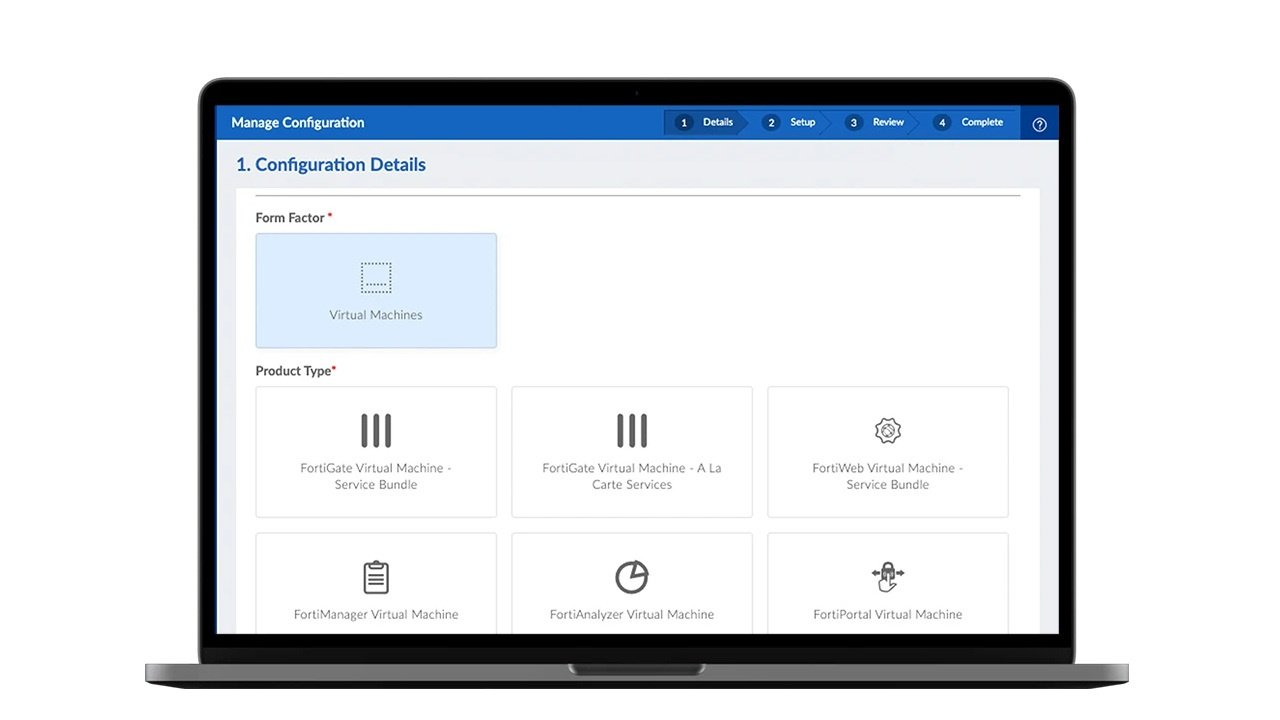1280x720 pixels.
Task: Pick the FortiPortal Virtual Machine label
Action: (888, 614)
